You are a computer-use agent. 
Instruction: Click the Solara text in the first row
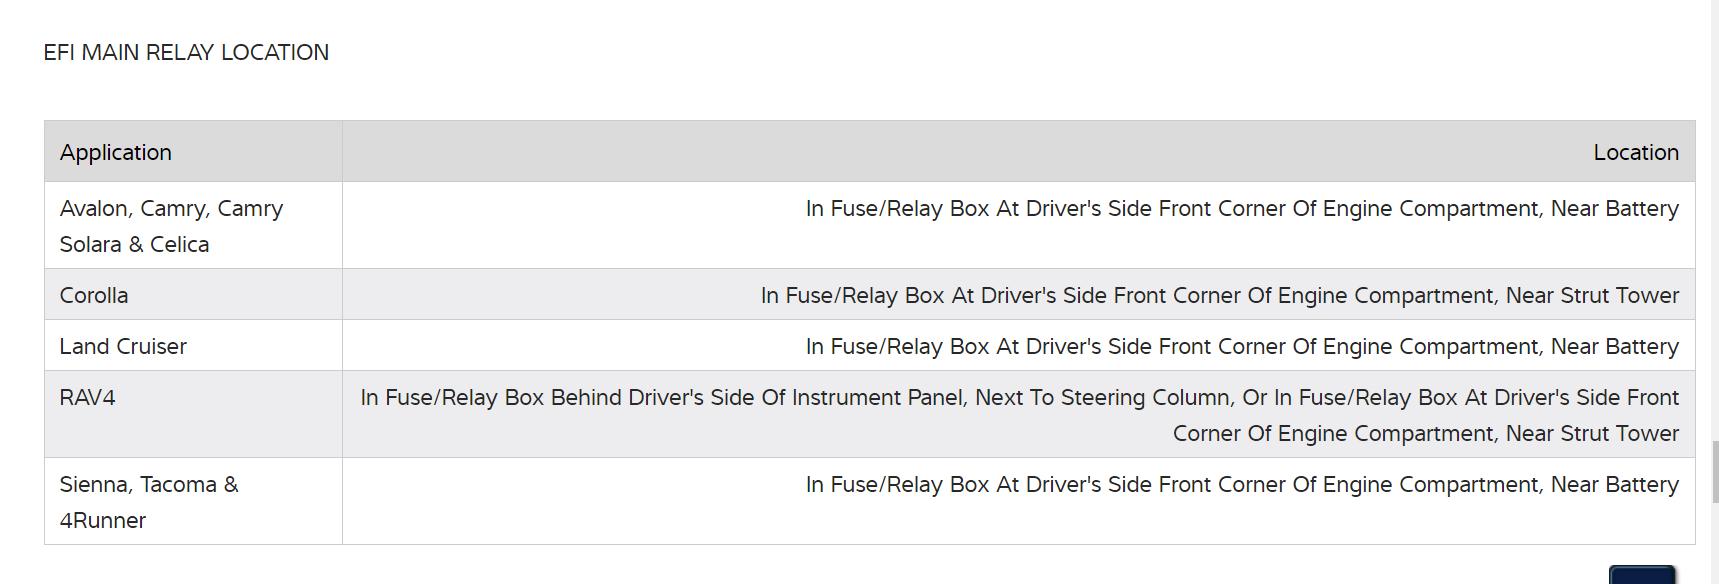(90, 245)
